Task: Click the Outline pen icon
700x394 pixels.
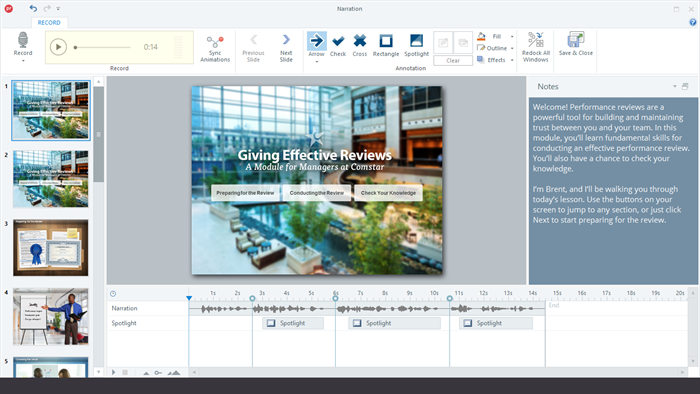Action: (481, 48)
